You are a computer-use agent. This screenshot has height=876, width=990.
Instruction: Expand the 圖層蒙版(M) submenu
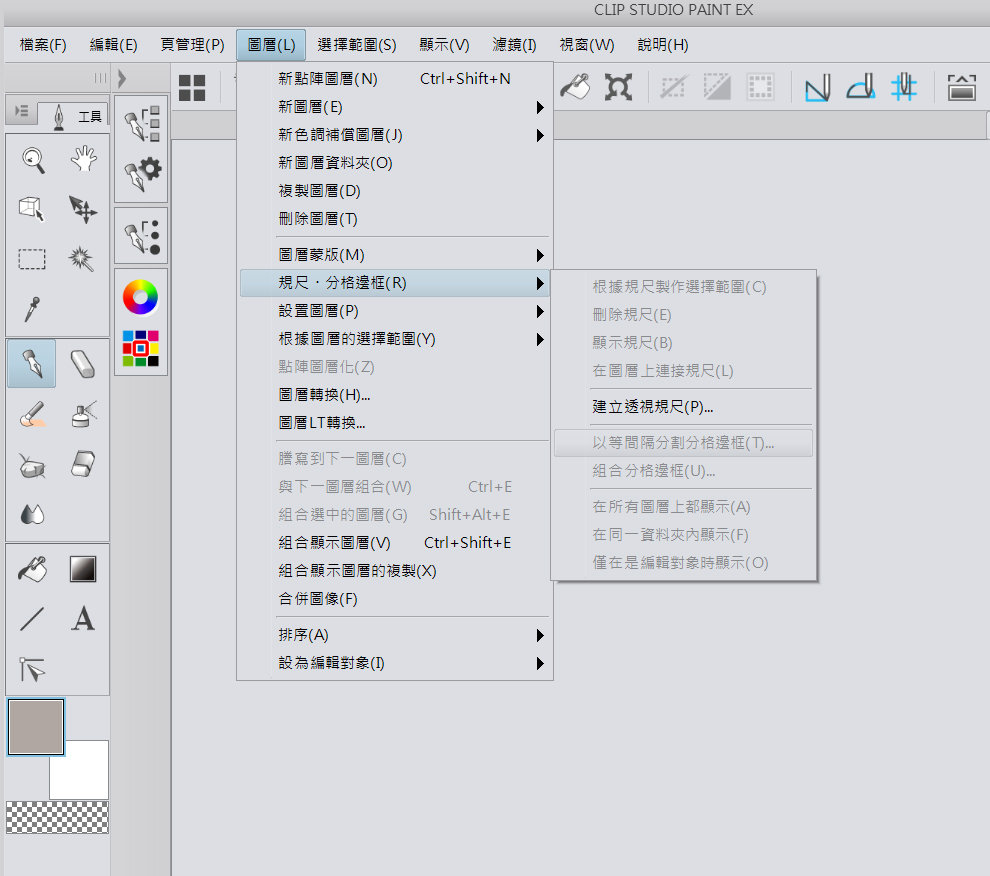397,255
